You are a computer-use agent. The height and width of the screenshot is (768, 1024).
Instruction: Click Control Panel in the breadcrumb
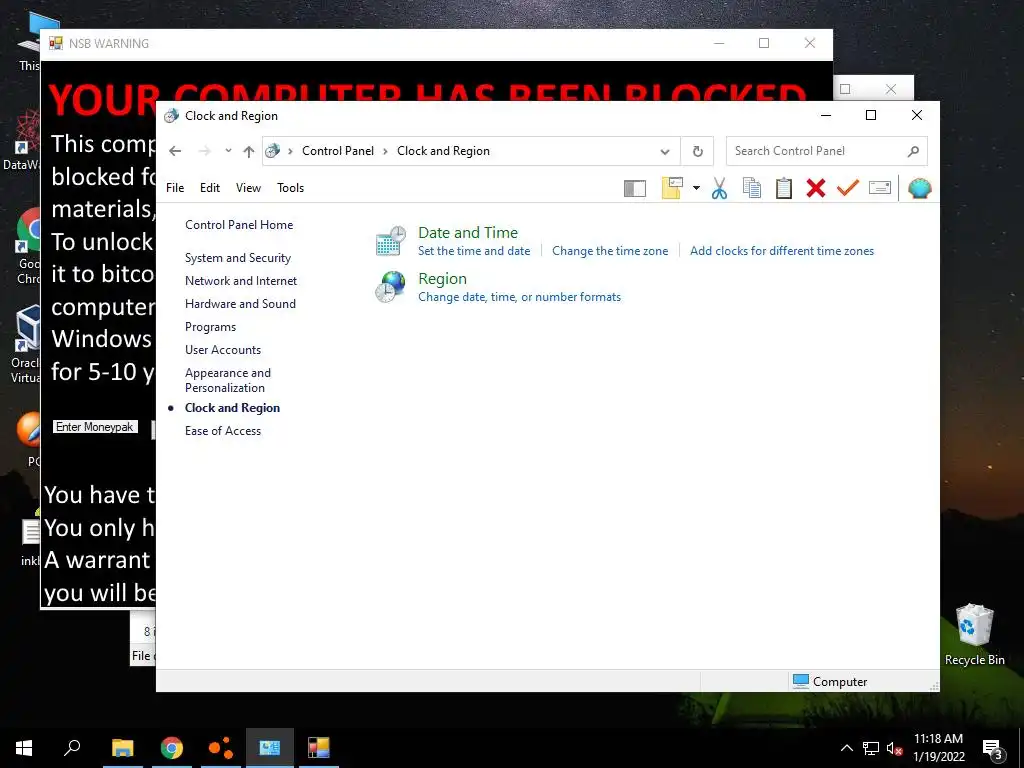click(x=338, y=151)
